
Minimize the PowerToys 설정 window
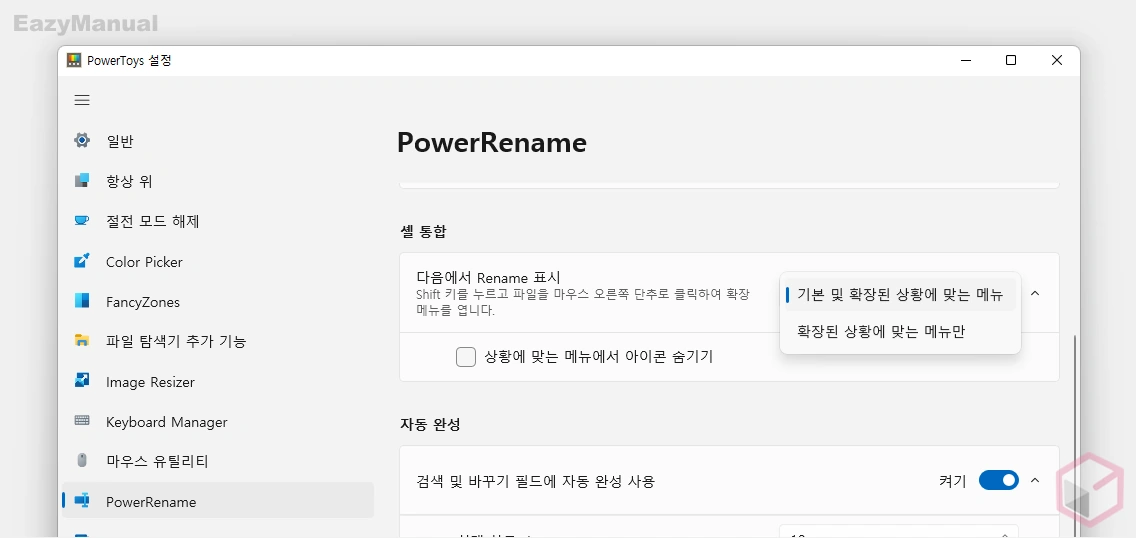coord(965,61)
